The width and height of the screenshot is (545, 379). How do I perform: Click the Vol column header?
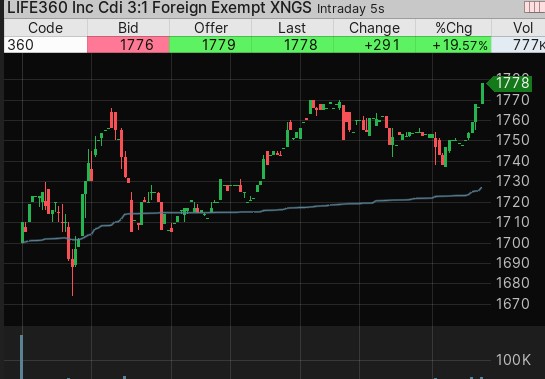518,28
